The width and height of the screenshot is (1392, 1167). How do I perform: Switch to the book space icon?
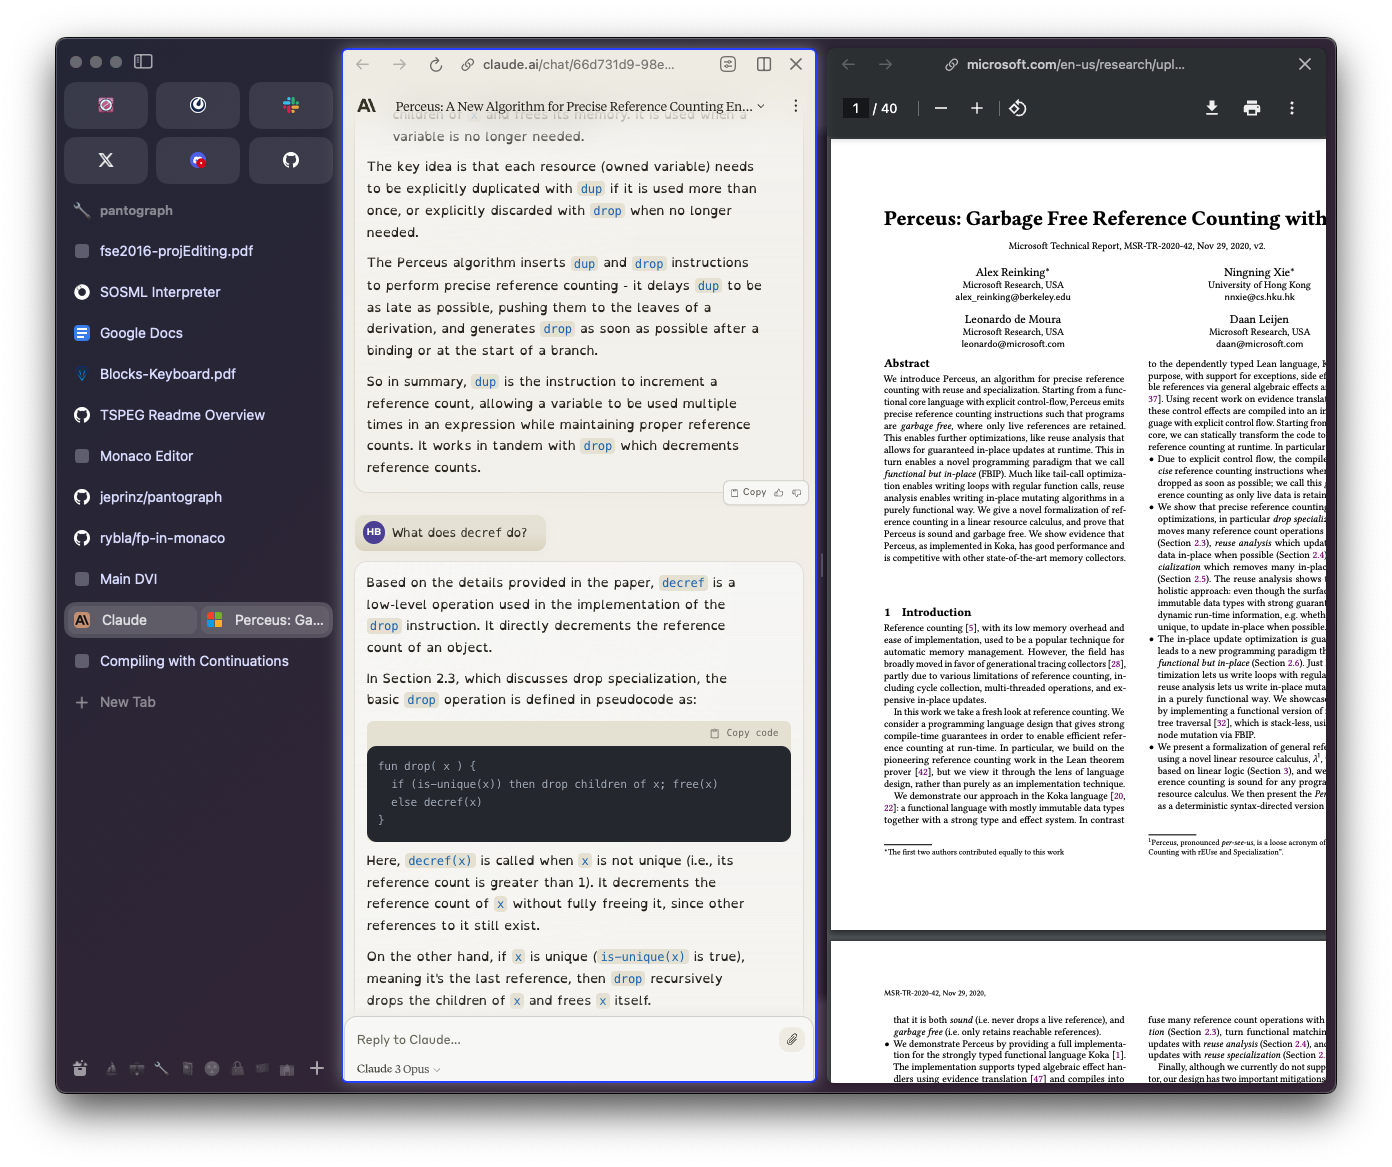point(187,1068)
